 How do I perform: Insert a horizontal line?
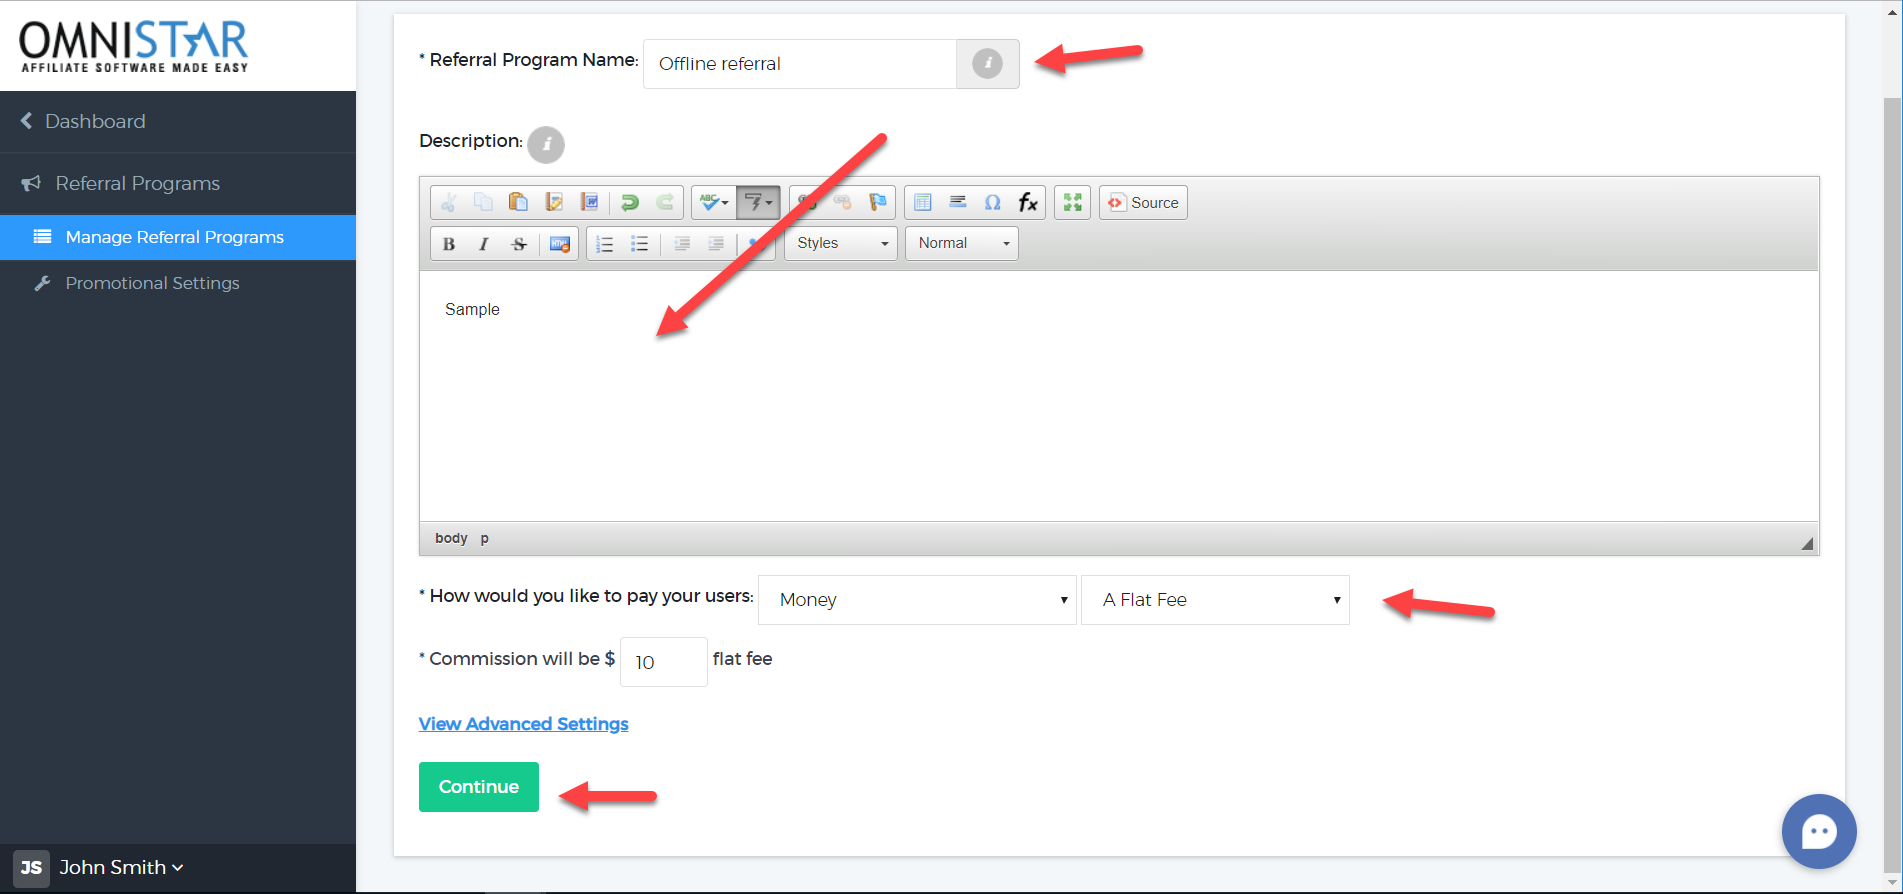(958, 203)
